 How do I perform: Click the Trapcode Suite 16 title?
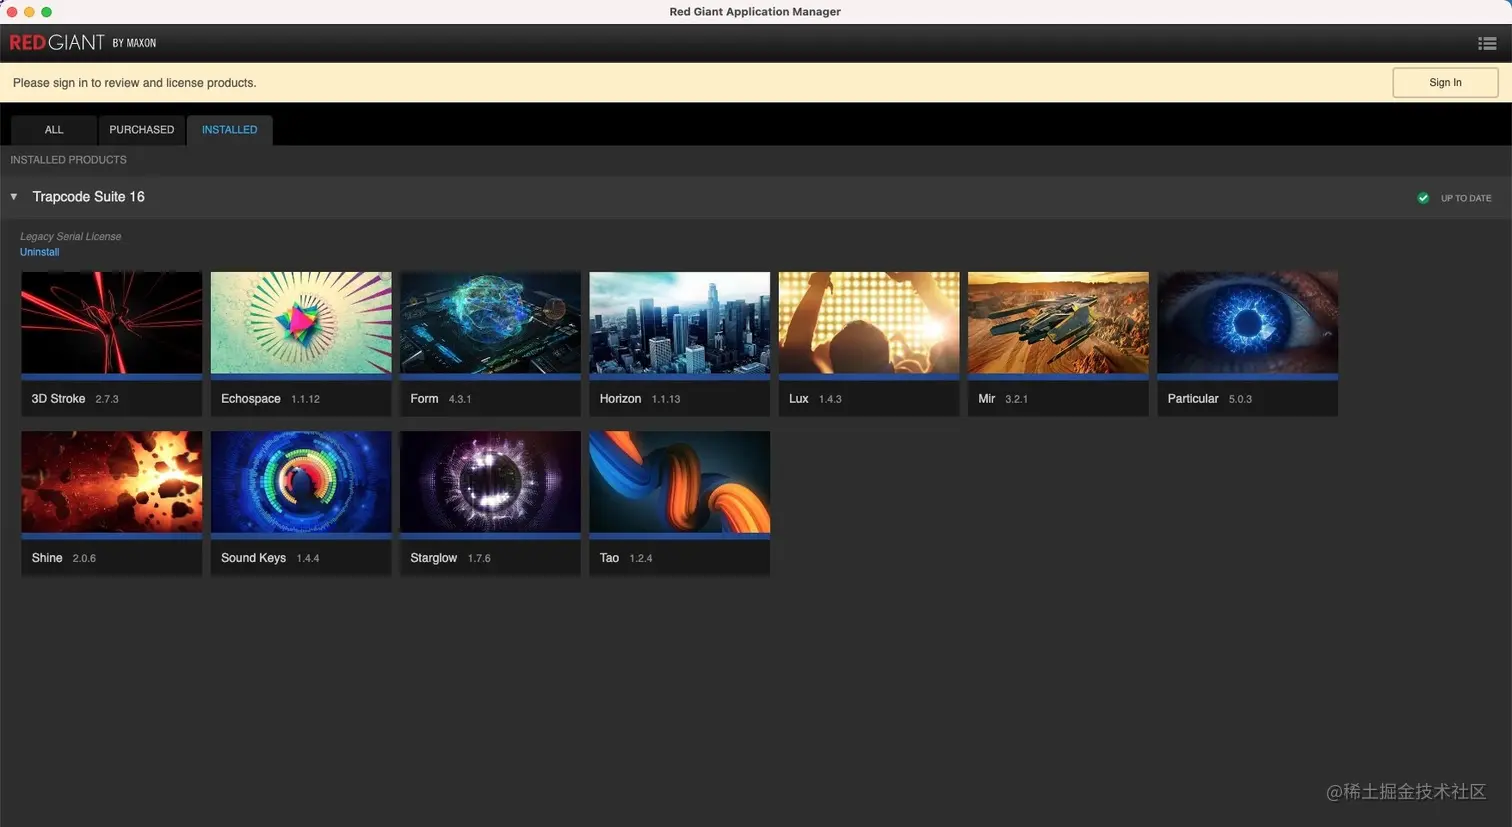(88, 197)
